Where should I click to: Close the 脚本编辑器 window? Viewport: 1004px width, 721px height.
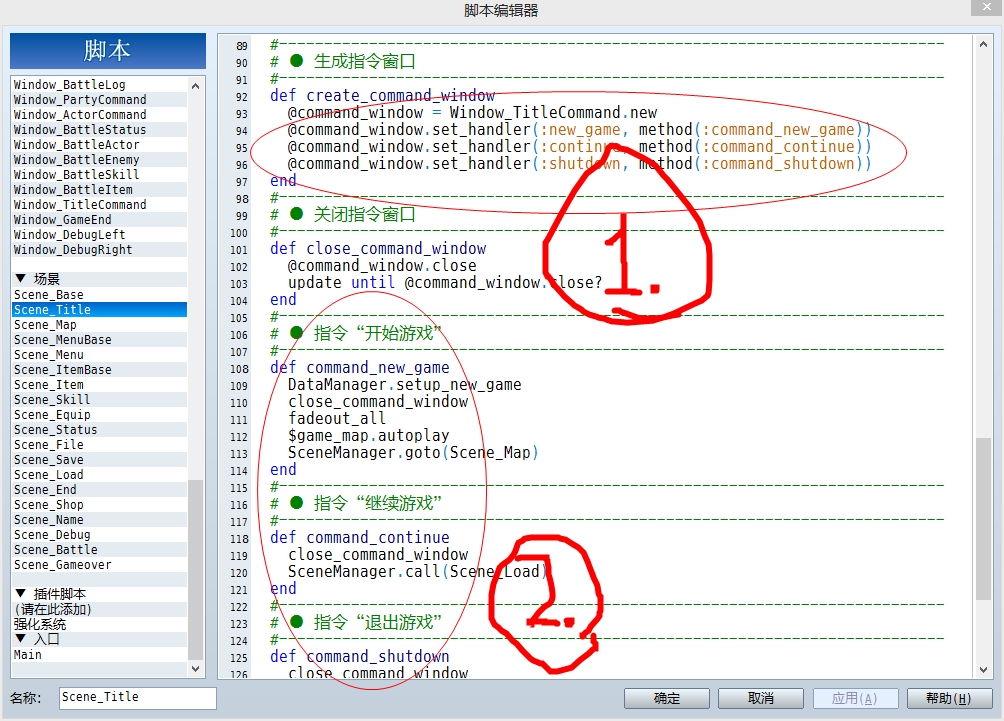point(987,7)
